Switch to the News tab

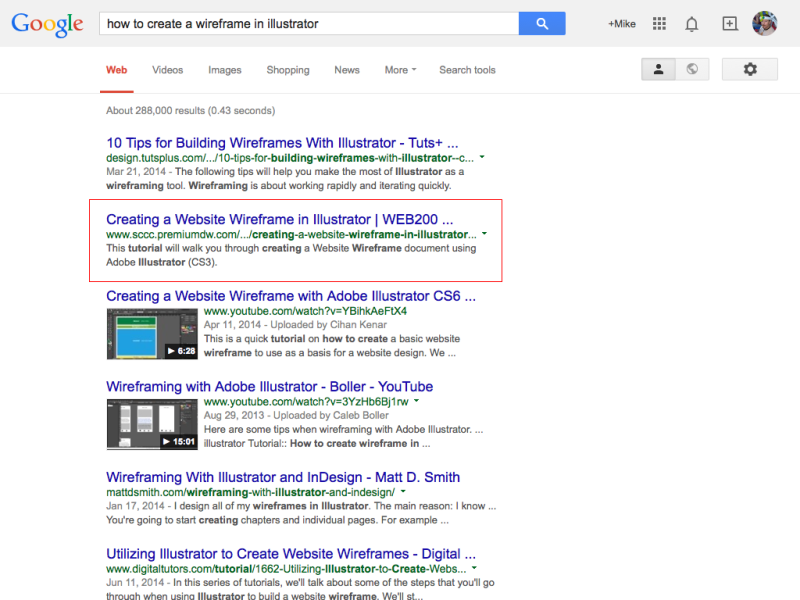pyautogui.click(x=347, y=70)
